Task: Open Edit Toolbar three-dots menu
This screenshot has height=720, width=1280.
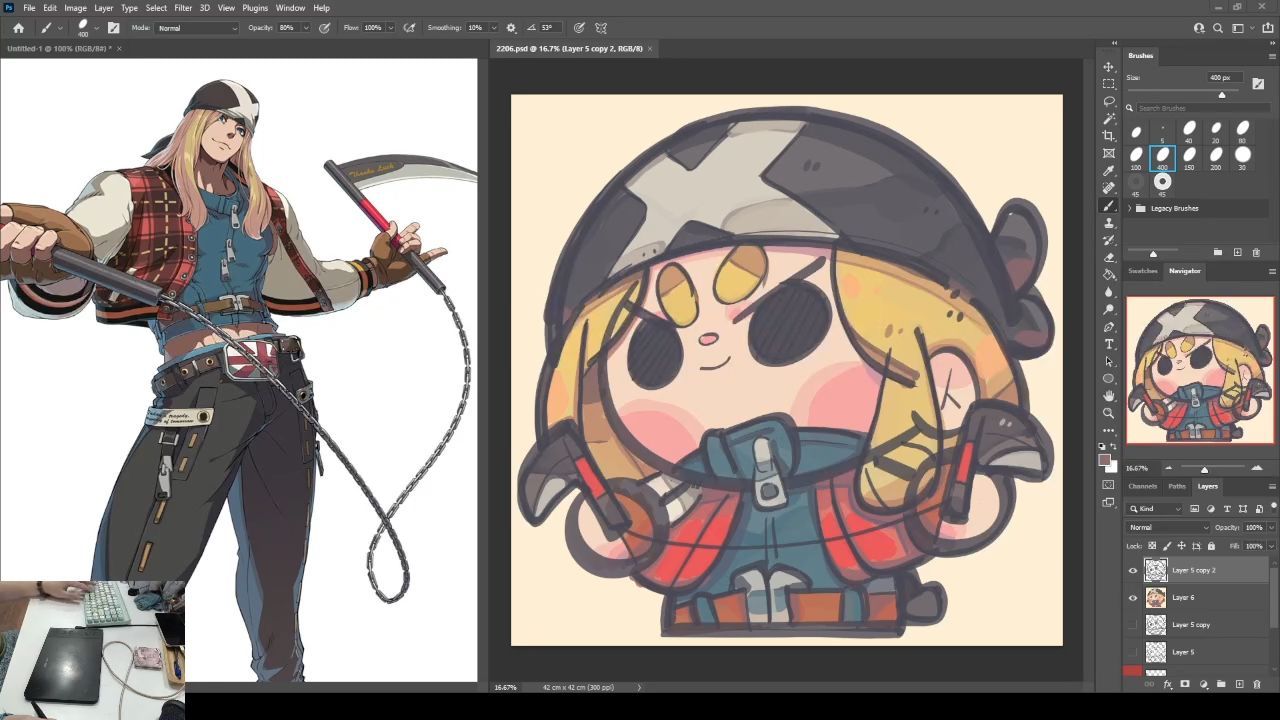Action: pos(1108,430)
